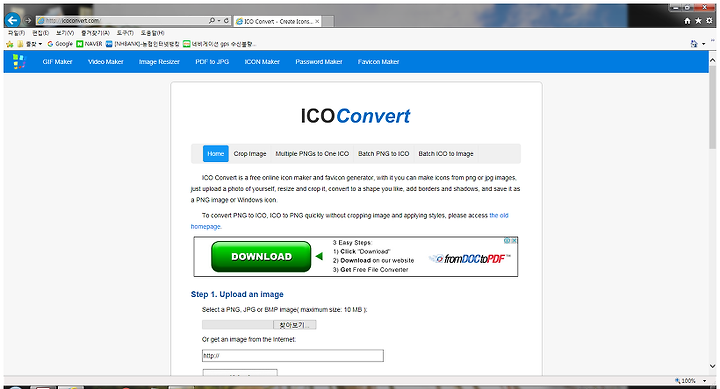The image size is (720, 389).
Task: Open the 즐겨찾기(A) menu
Action: 96,33
